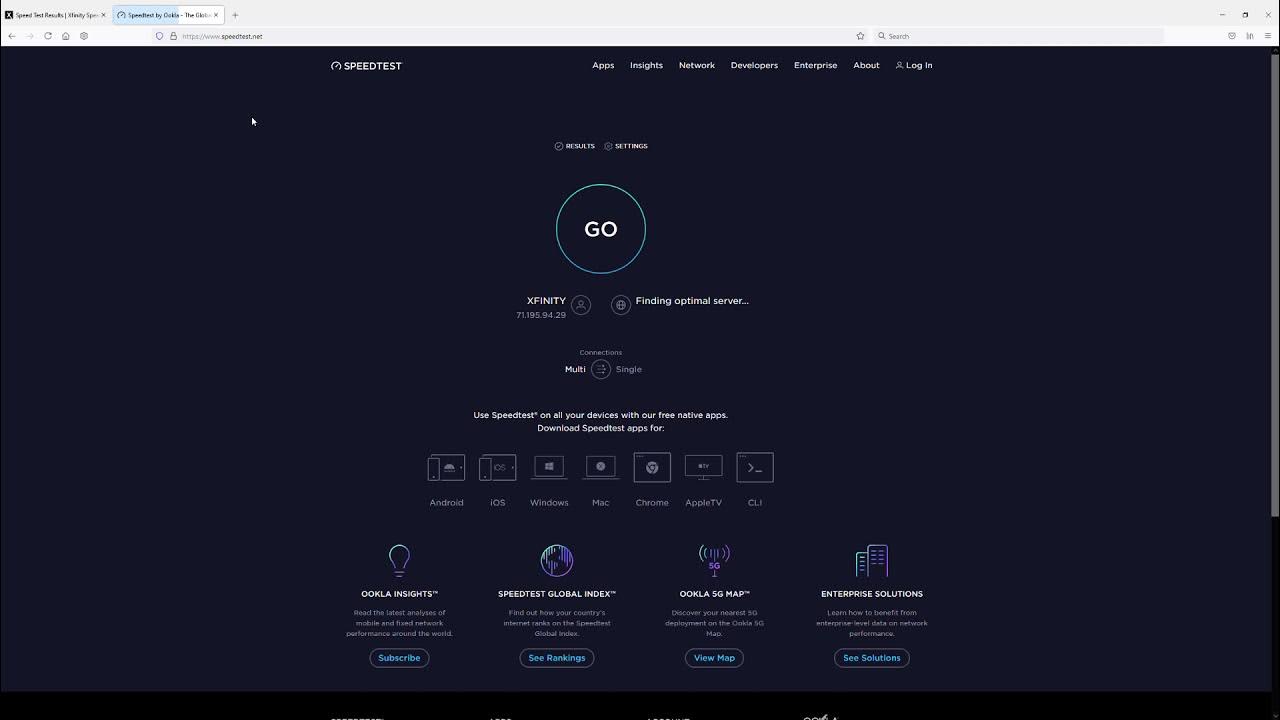Click the IP address 71.195.94.29
Viewport: 1280px width, 720px height.
point(541,315)
